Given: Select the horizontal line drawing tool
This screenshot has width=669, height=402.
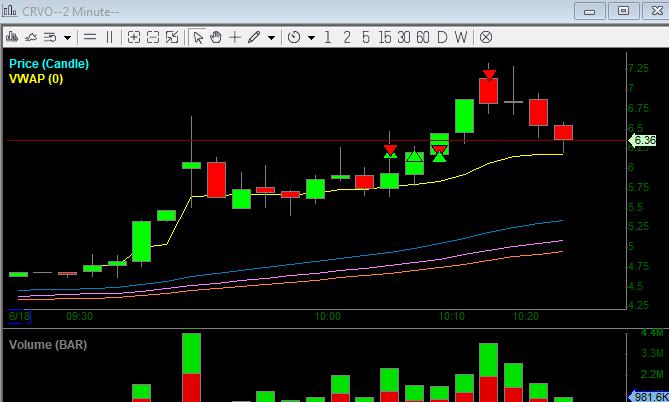Looking at the screenshot, I should point(90,38).
